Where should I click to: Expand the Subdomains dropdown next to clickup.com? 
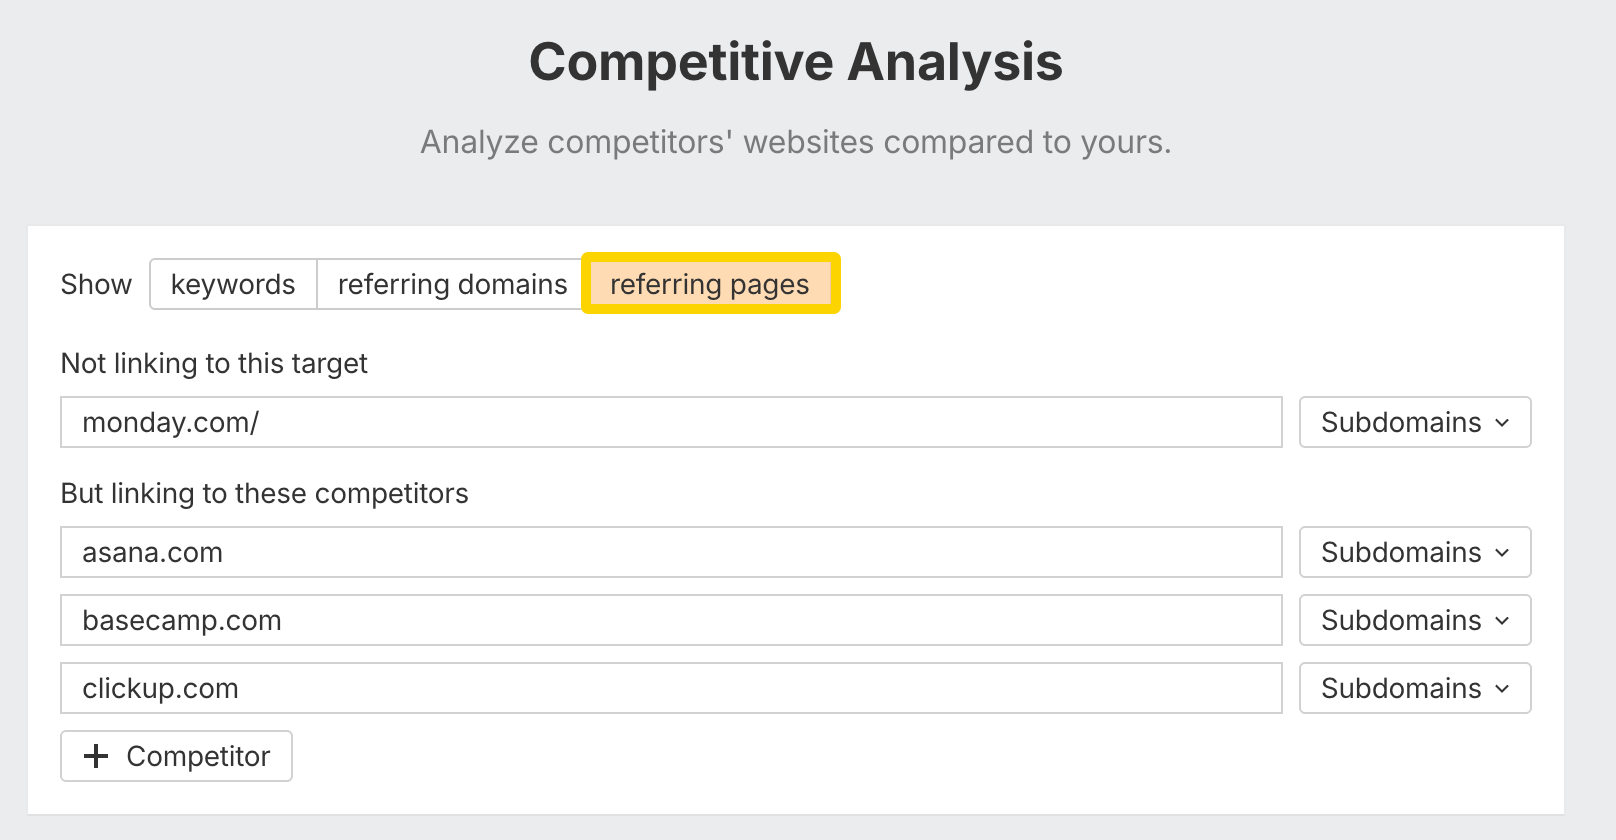[1414, 688]
